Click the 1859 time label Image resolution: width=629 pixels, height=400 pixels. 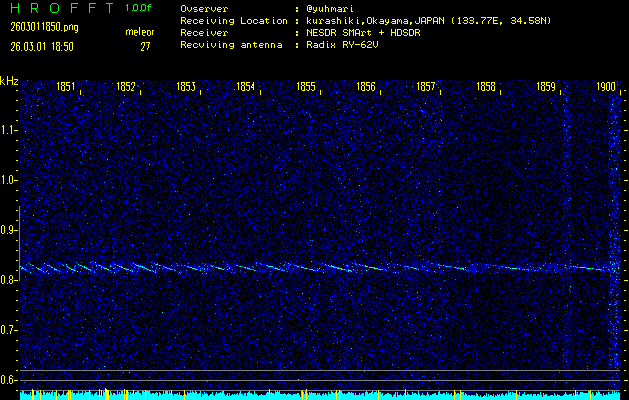(546, 87)
